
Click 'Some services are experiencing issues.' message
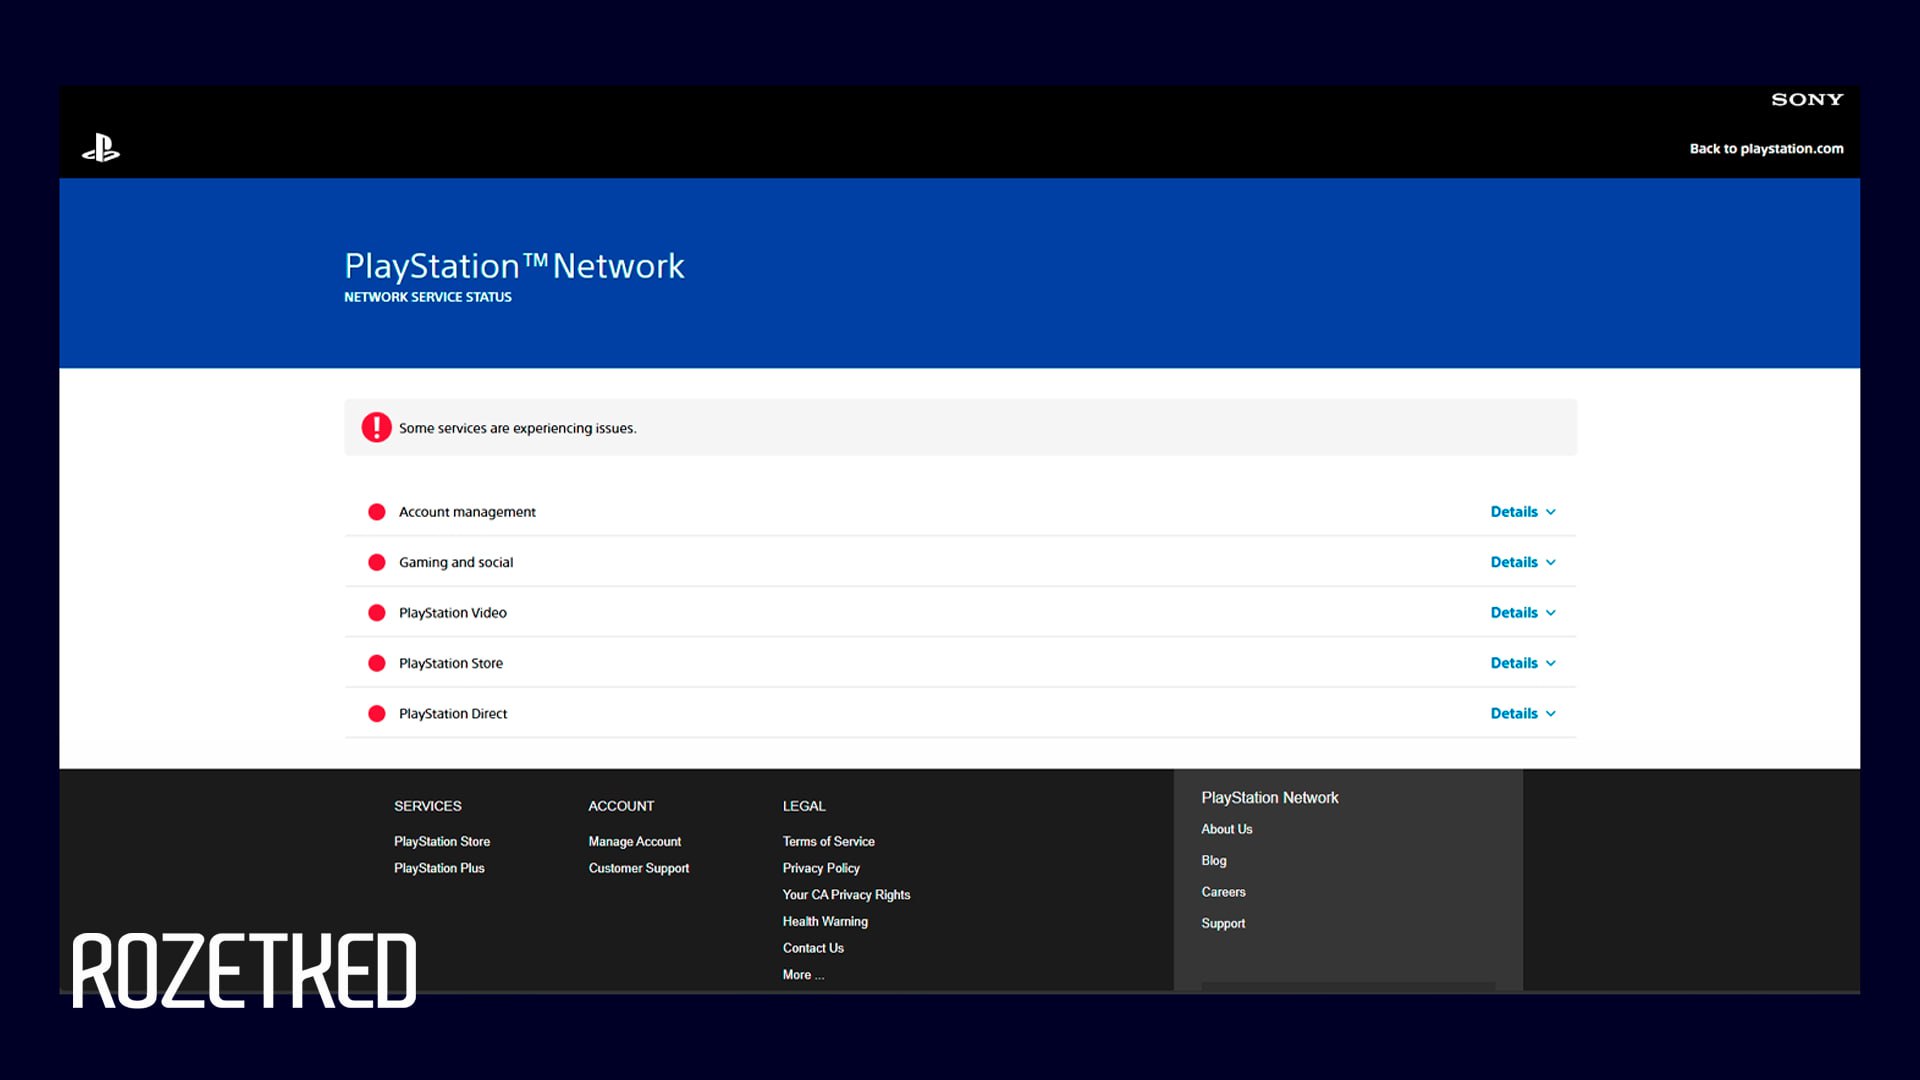click(517, 428)
